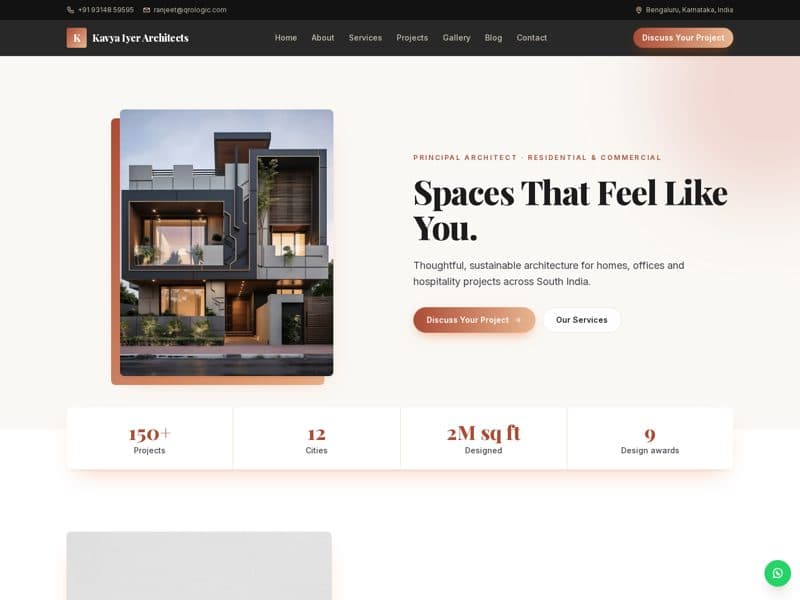Click the Thoughtful, sustainable architecture paragraph
The height and width of the screenshot is (600, 800).
pos(548,273)
